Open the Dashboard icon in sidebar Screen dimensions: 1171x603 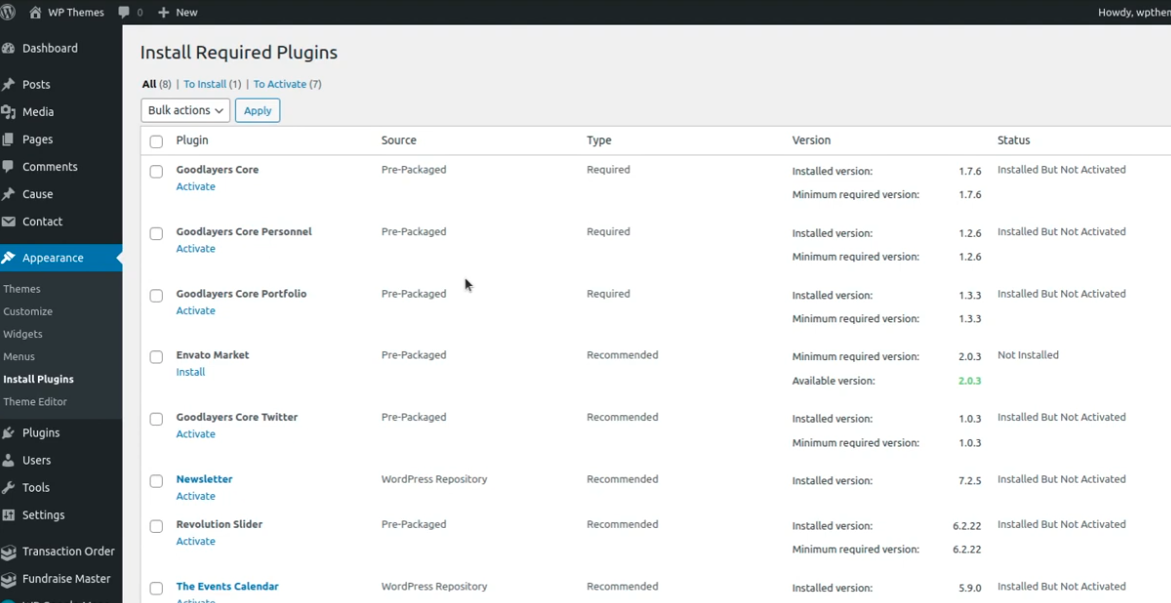9,48
